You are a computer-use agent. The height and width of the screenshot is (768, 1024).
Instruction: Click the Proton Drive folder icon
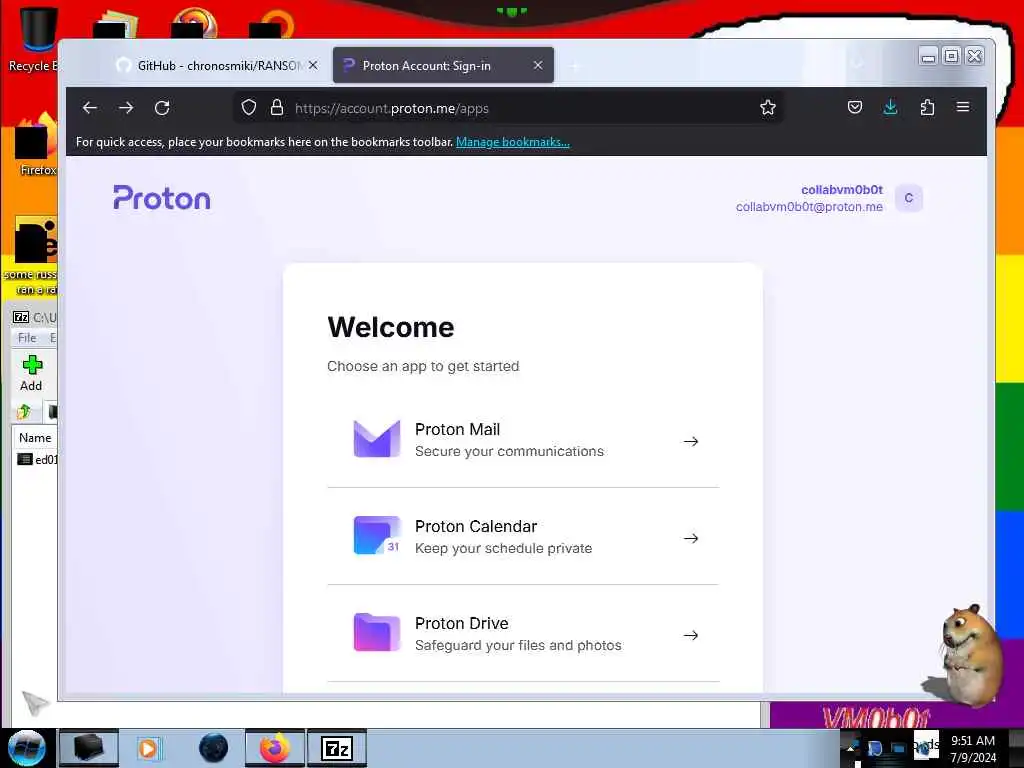point(377,632)
